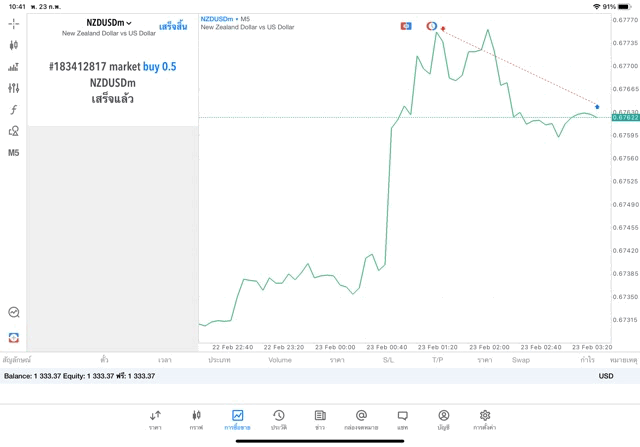This screenshot has height=447, width=640.
Task: Open the ประวัติ history tab
Action: [279, 420]
